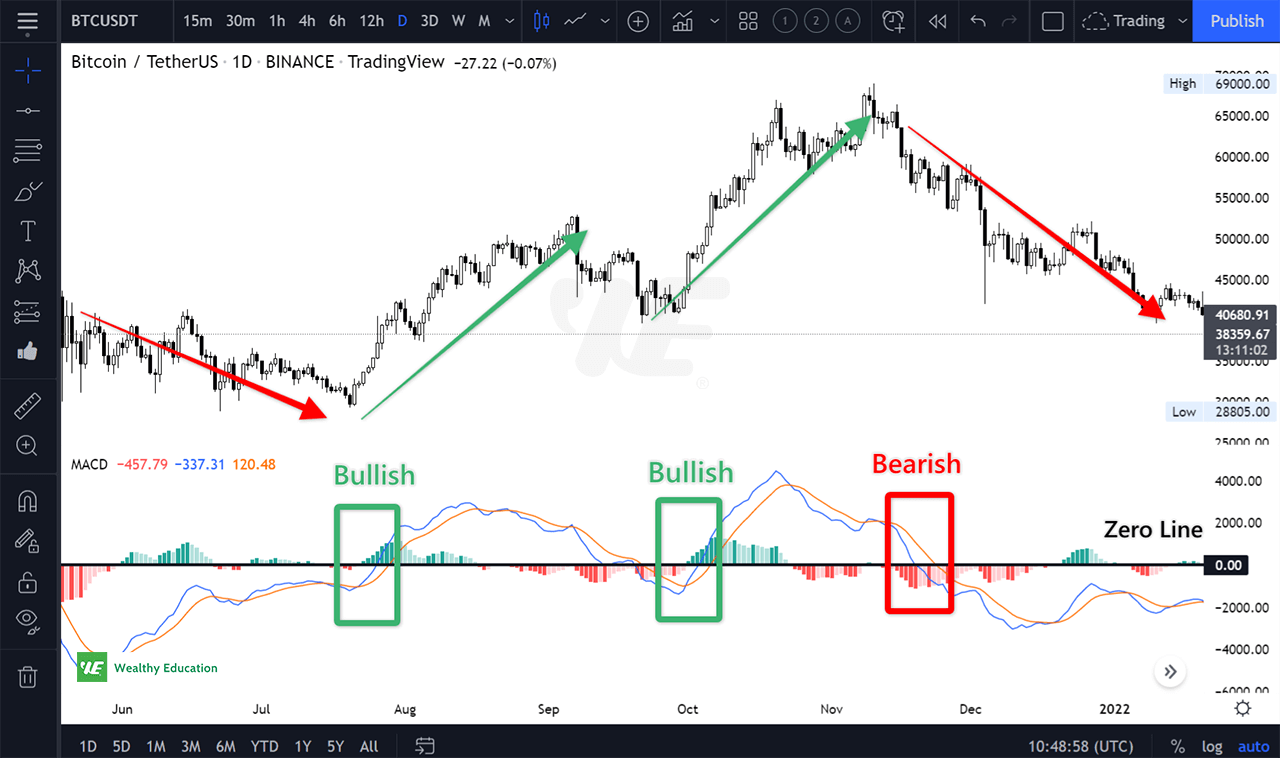This screenshot has width=1280, height=758.
Task: Start bar replay mode
Action: click(x=937, y=21)
